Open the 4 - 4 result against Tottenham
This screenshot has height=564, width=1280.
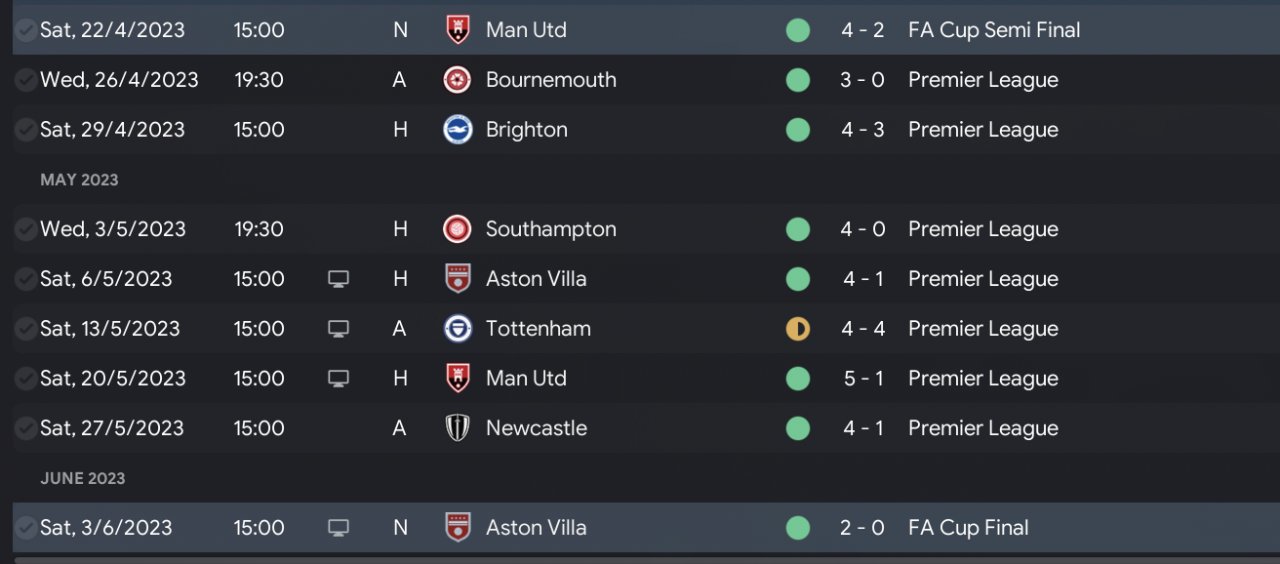(863, 329)
